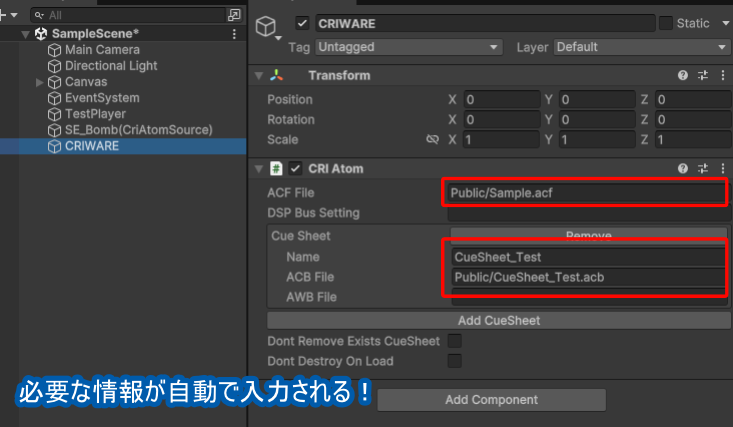Click the Position X field
733x427 pixels.
coord(502,100)
